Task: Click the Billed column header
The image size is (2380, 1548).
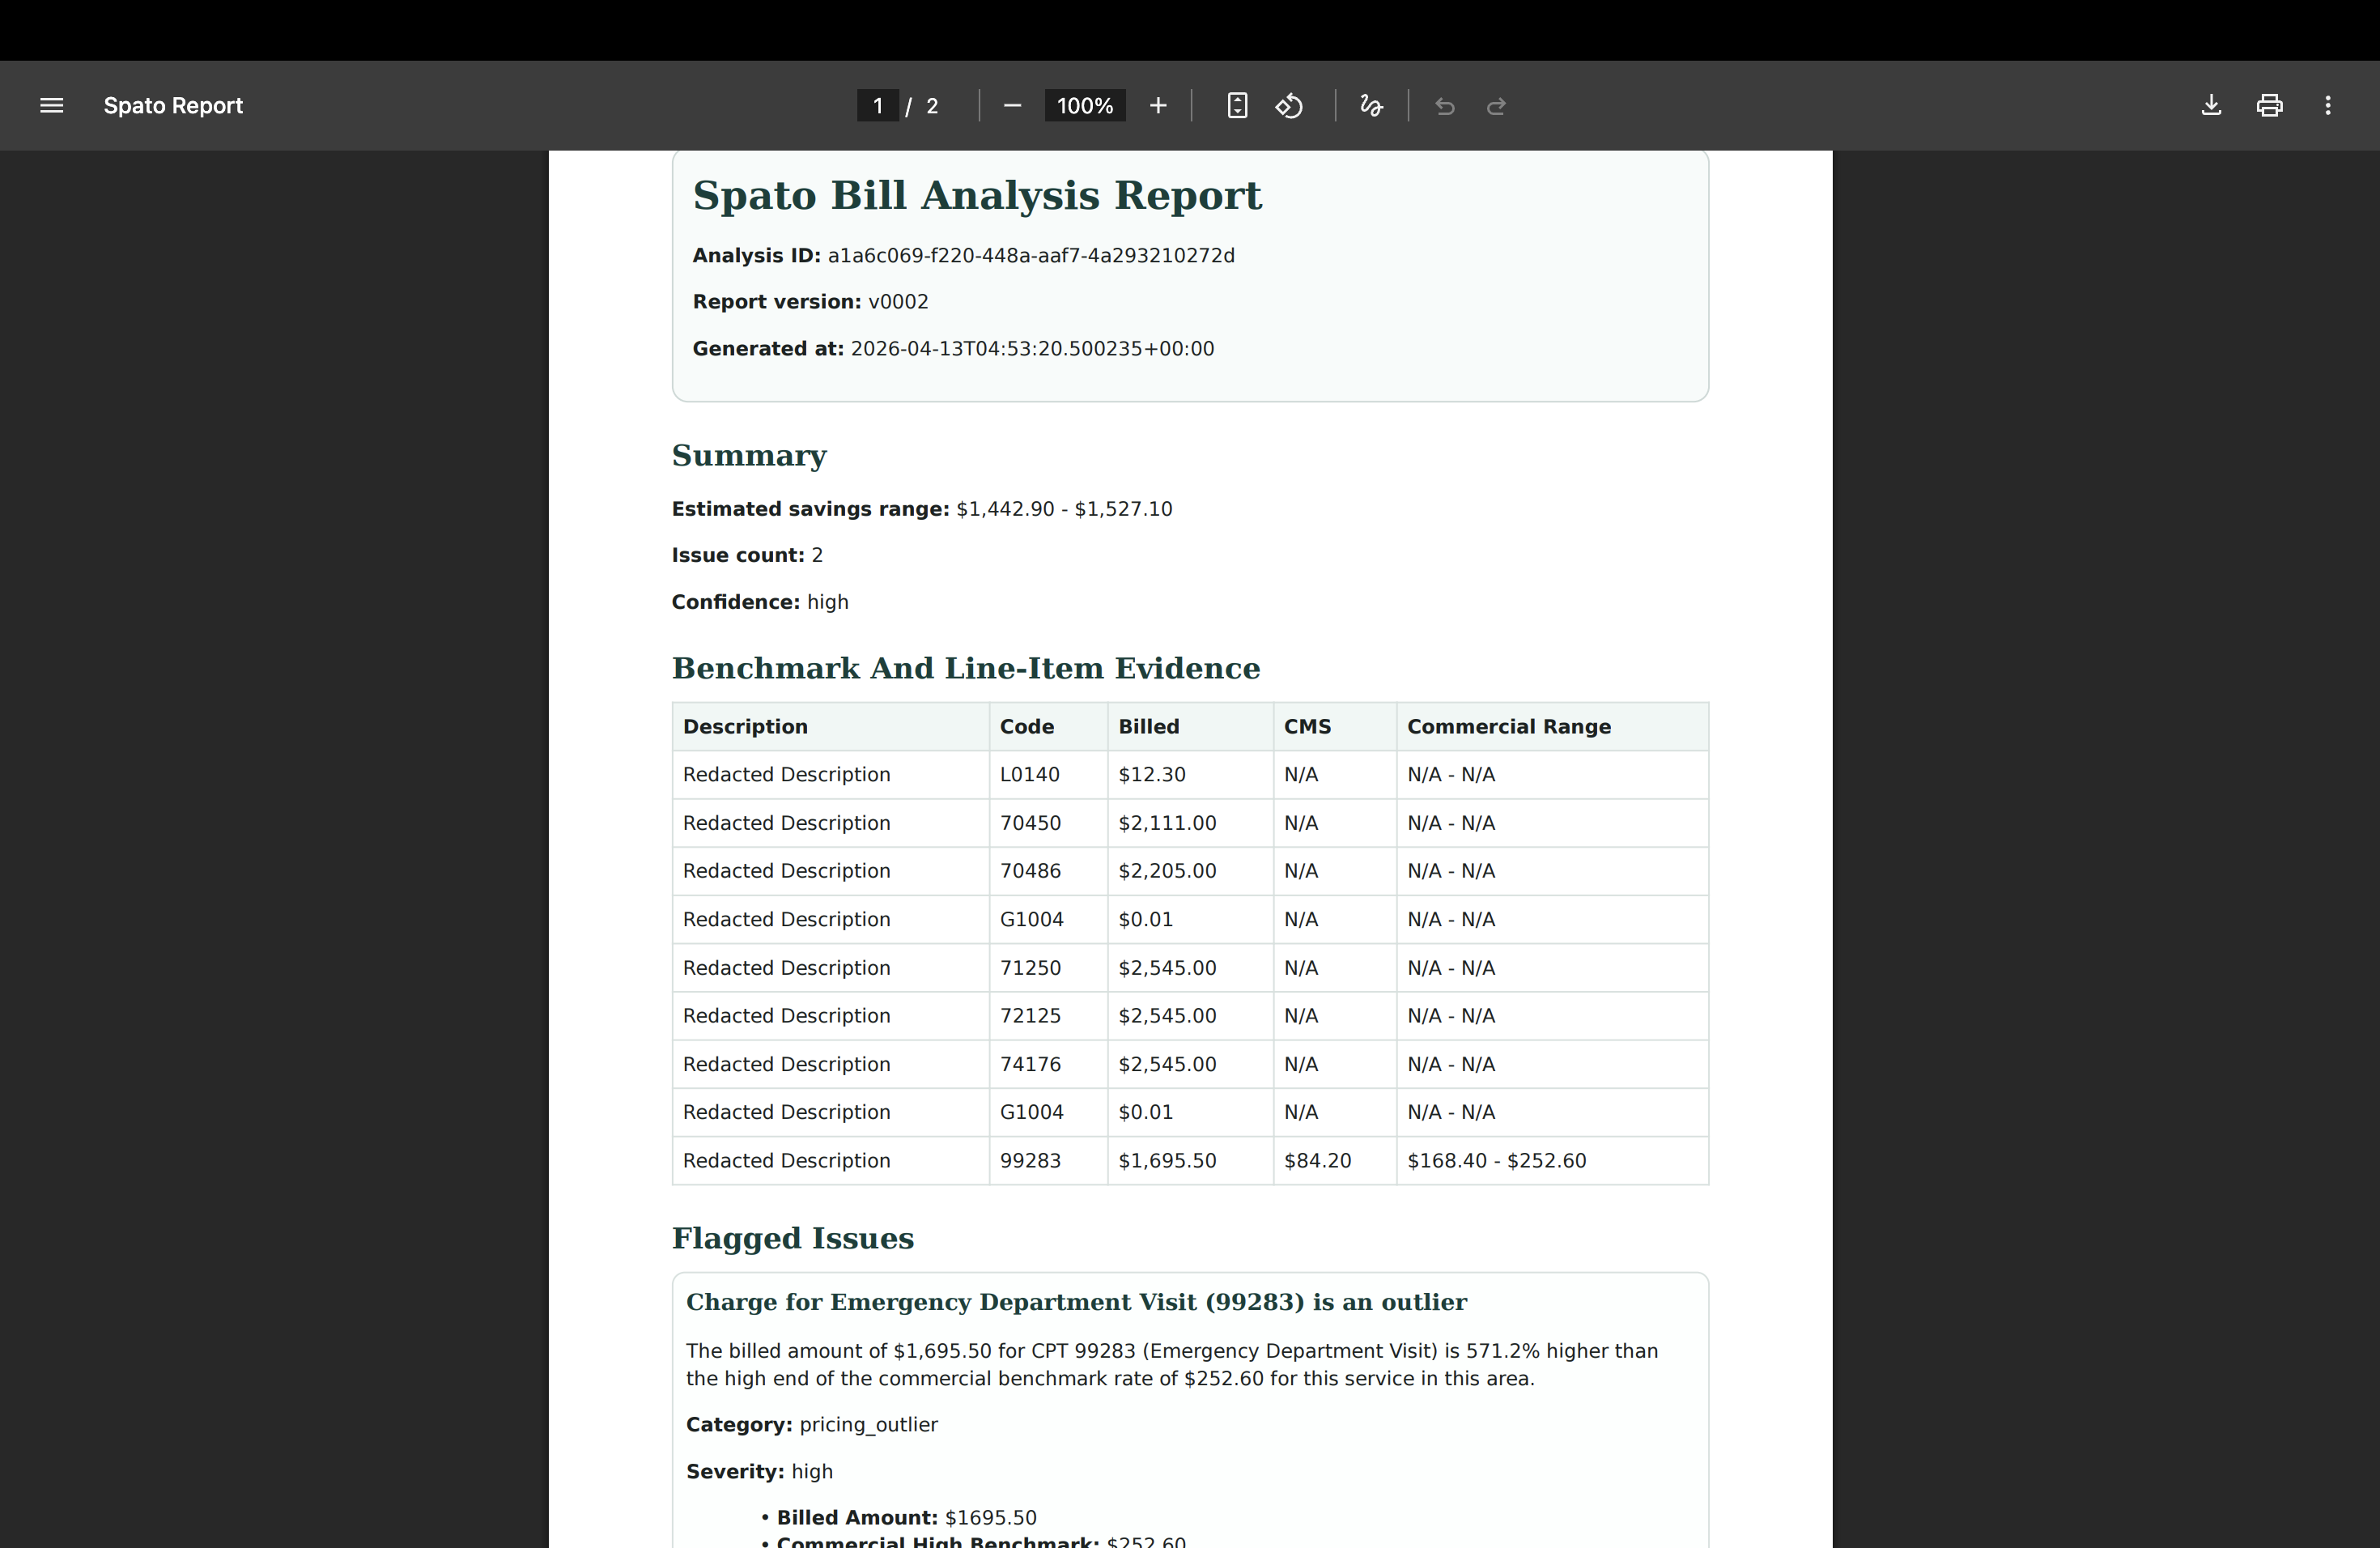Action: click(x=1148, y=727)
